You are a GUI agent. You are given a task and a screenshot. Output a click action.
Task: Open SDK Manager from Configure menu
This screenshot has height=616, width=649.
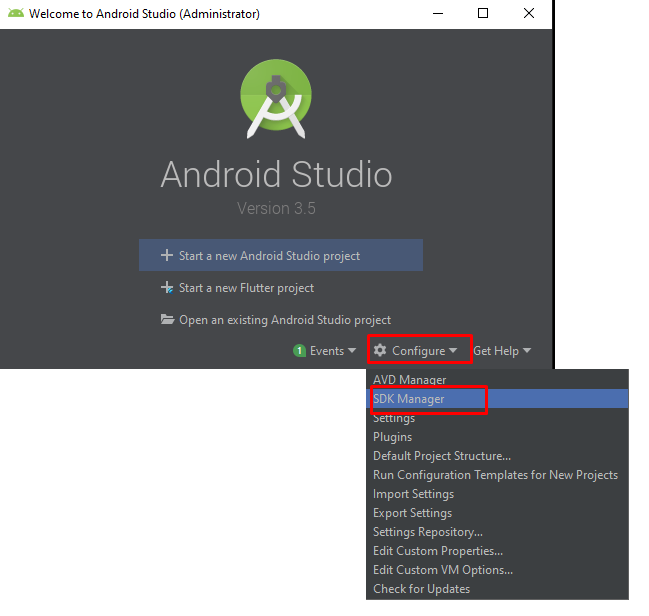[409, 399]
